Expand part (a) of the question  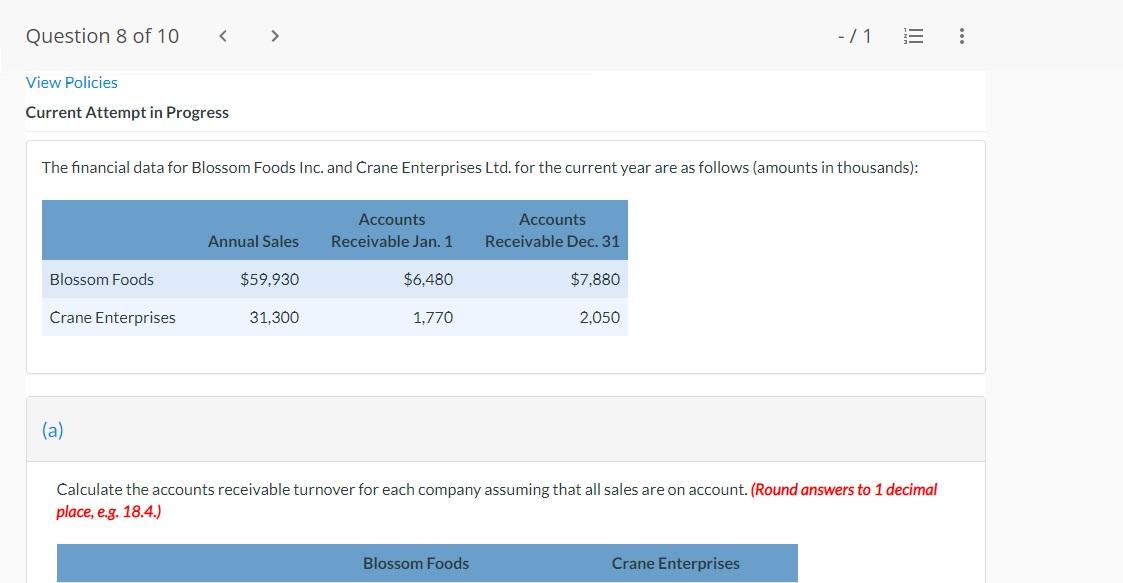(x=51, y=429)
